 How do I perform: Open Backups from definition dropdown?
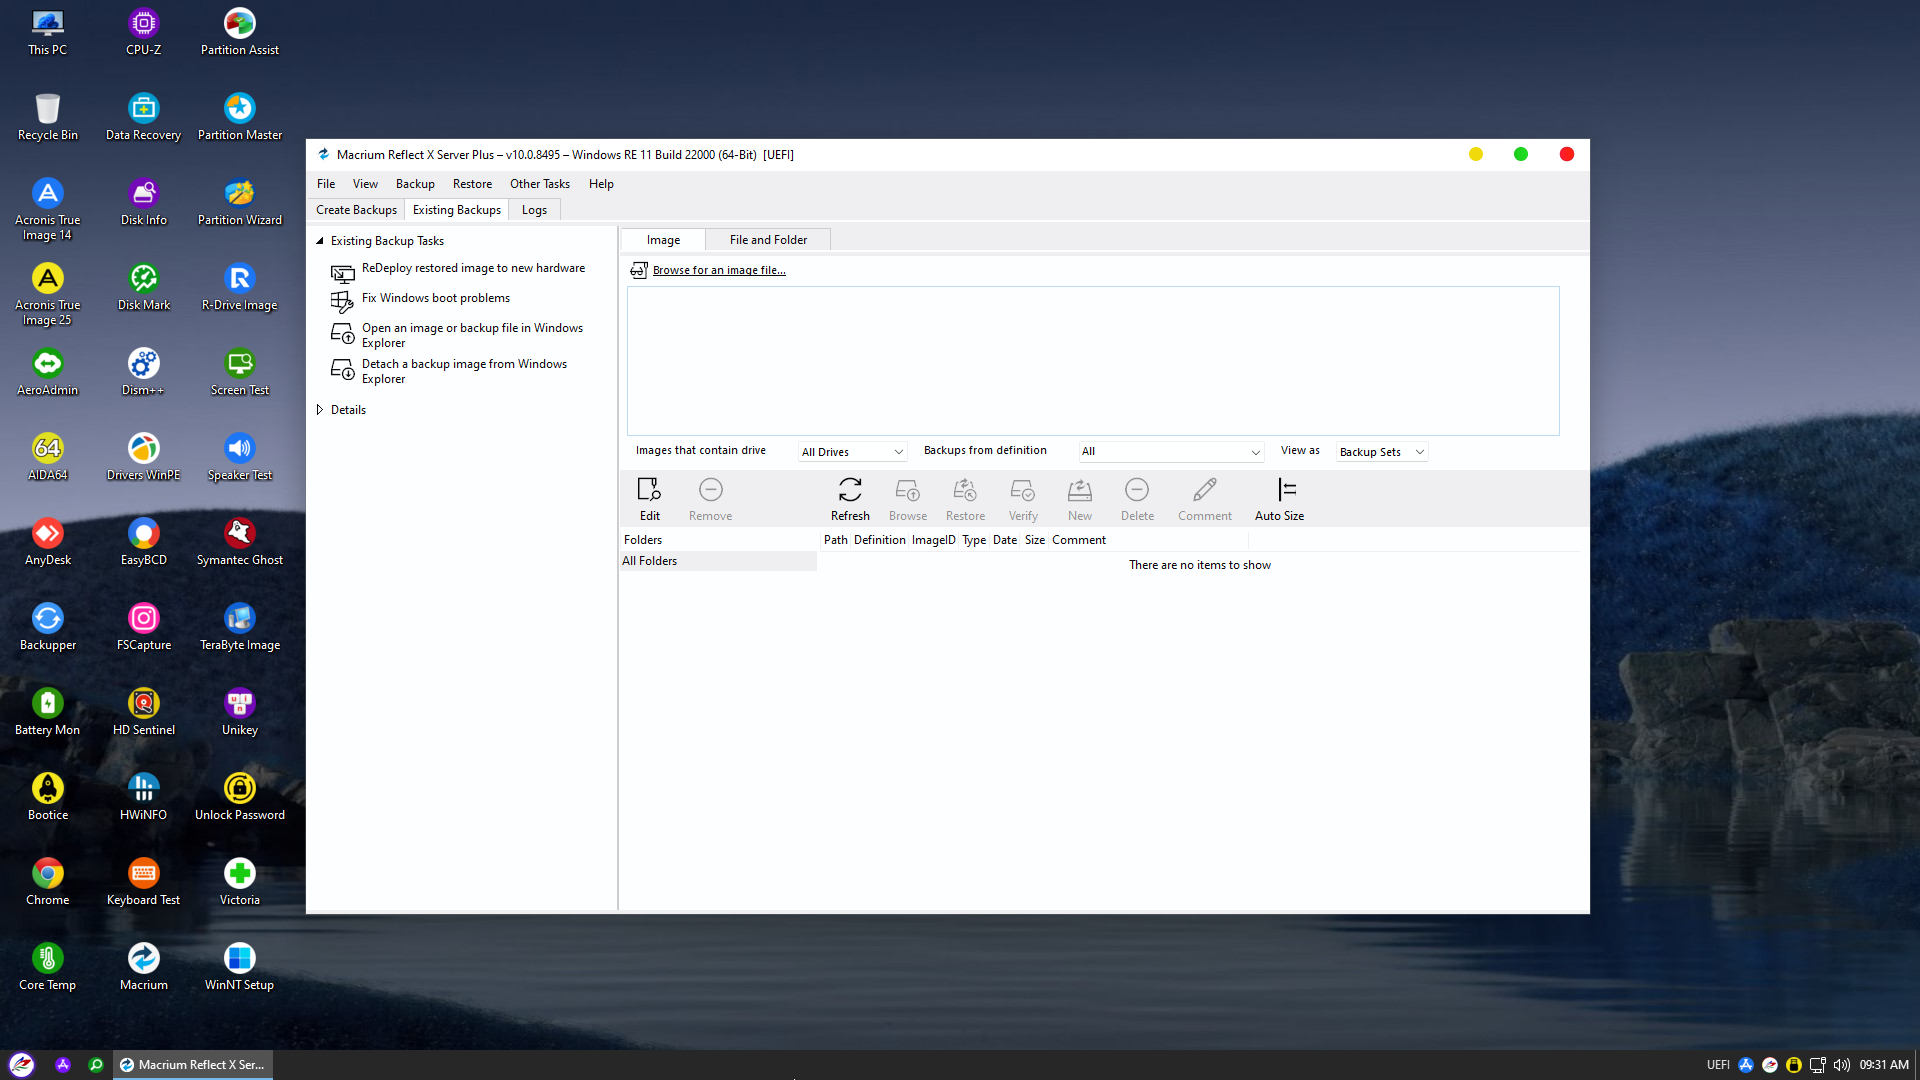pyautogui.click(x=1170, y=452)
